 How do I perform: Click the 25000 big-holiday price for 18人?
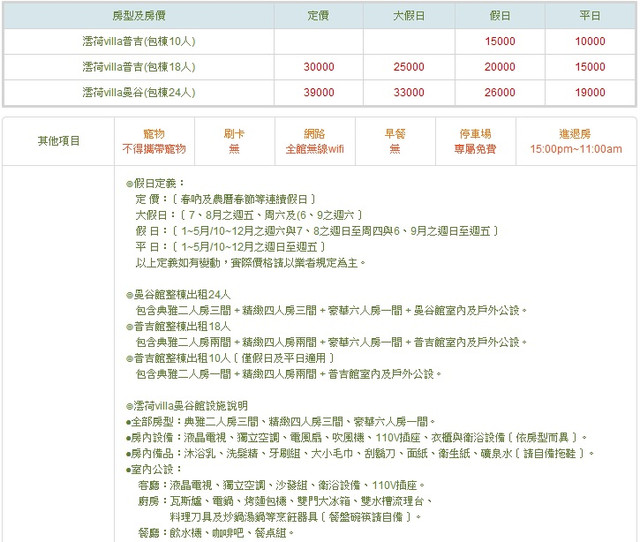[x=409, y=67]
